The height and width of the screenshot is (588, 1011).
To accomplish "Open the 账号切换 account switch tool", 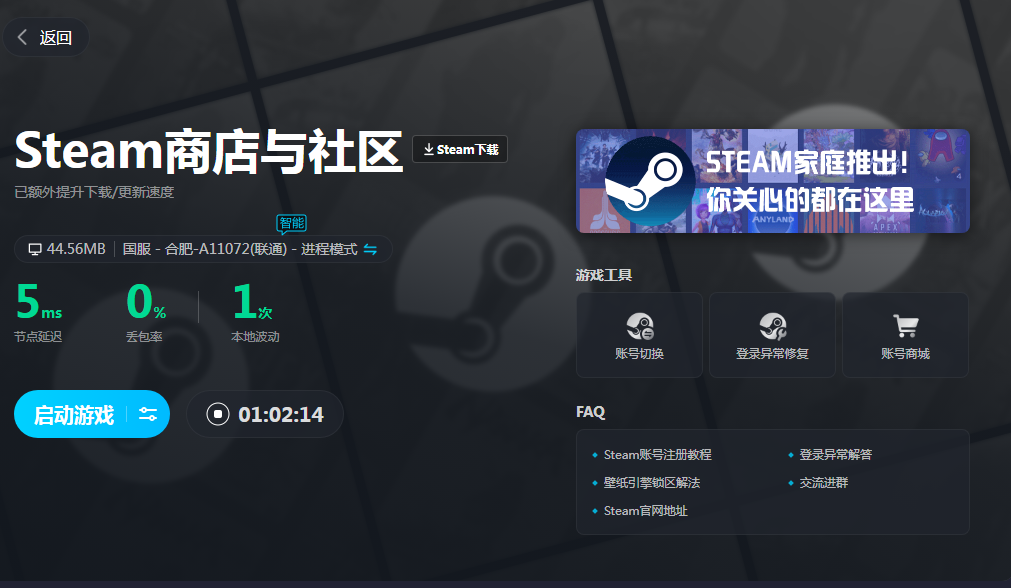I will tap(639, 335).
